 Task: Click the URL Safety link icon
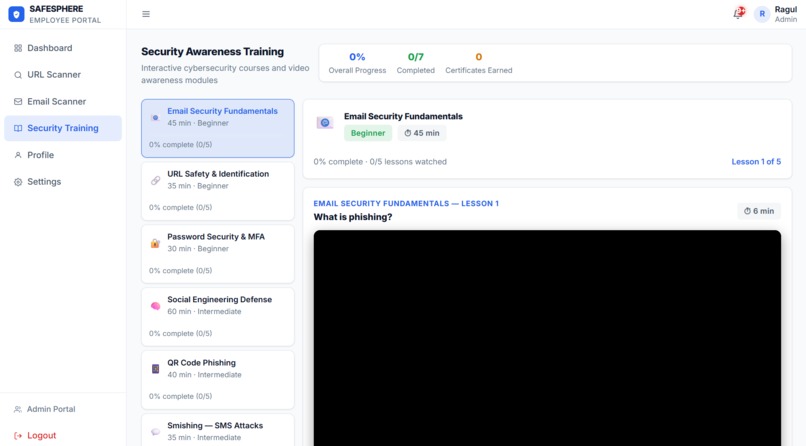155,180
